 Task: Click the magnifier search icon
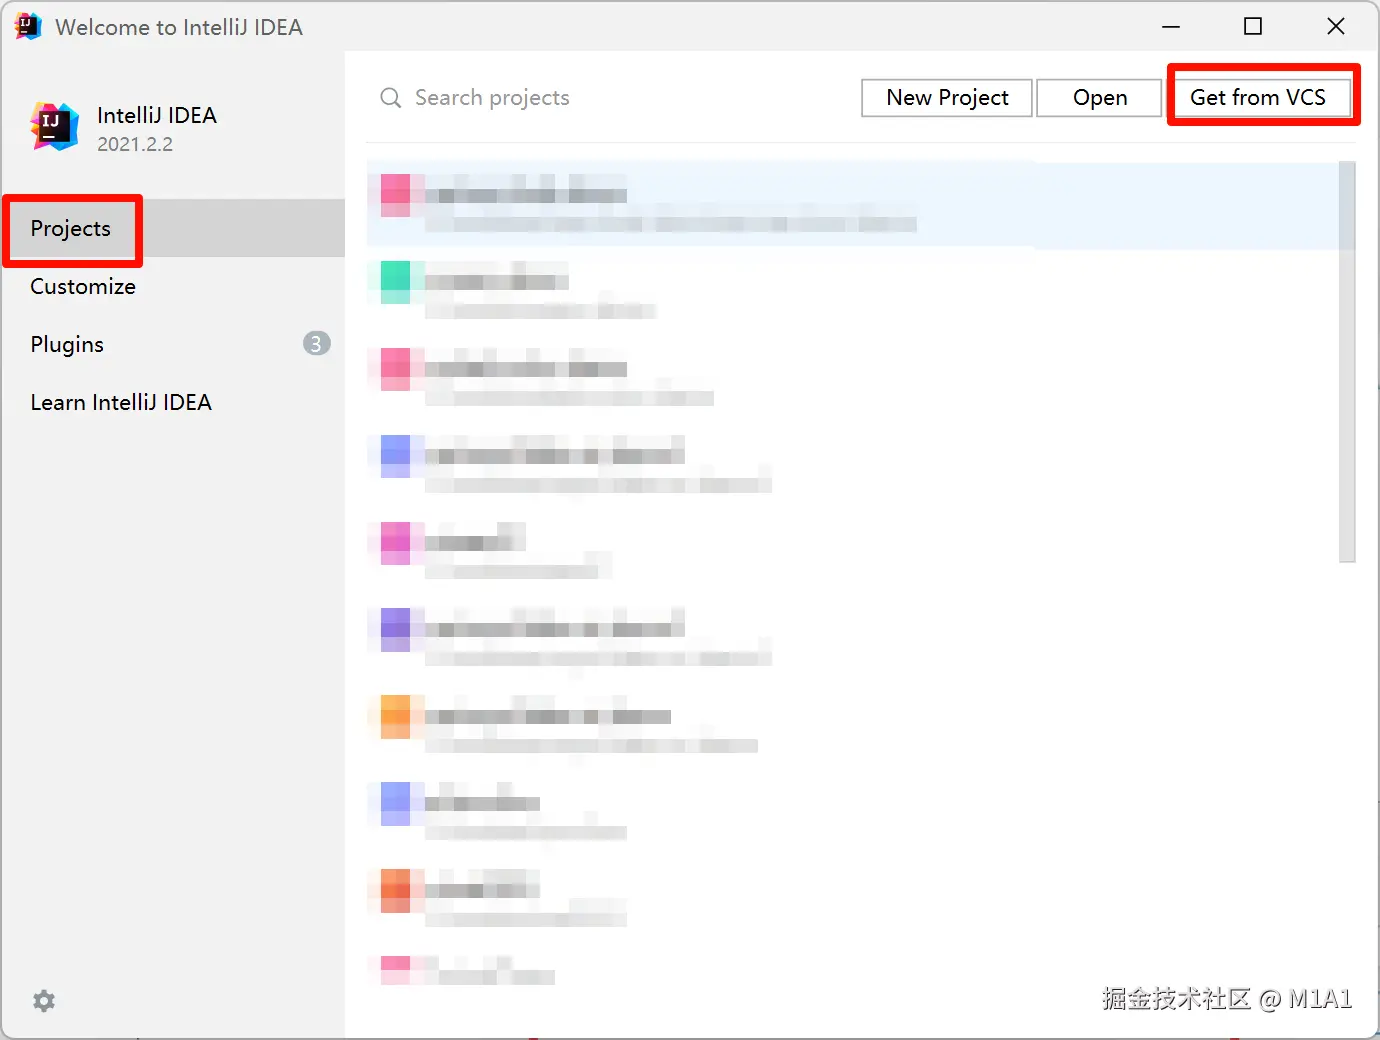click(x=391, y=98)
